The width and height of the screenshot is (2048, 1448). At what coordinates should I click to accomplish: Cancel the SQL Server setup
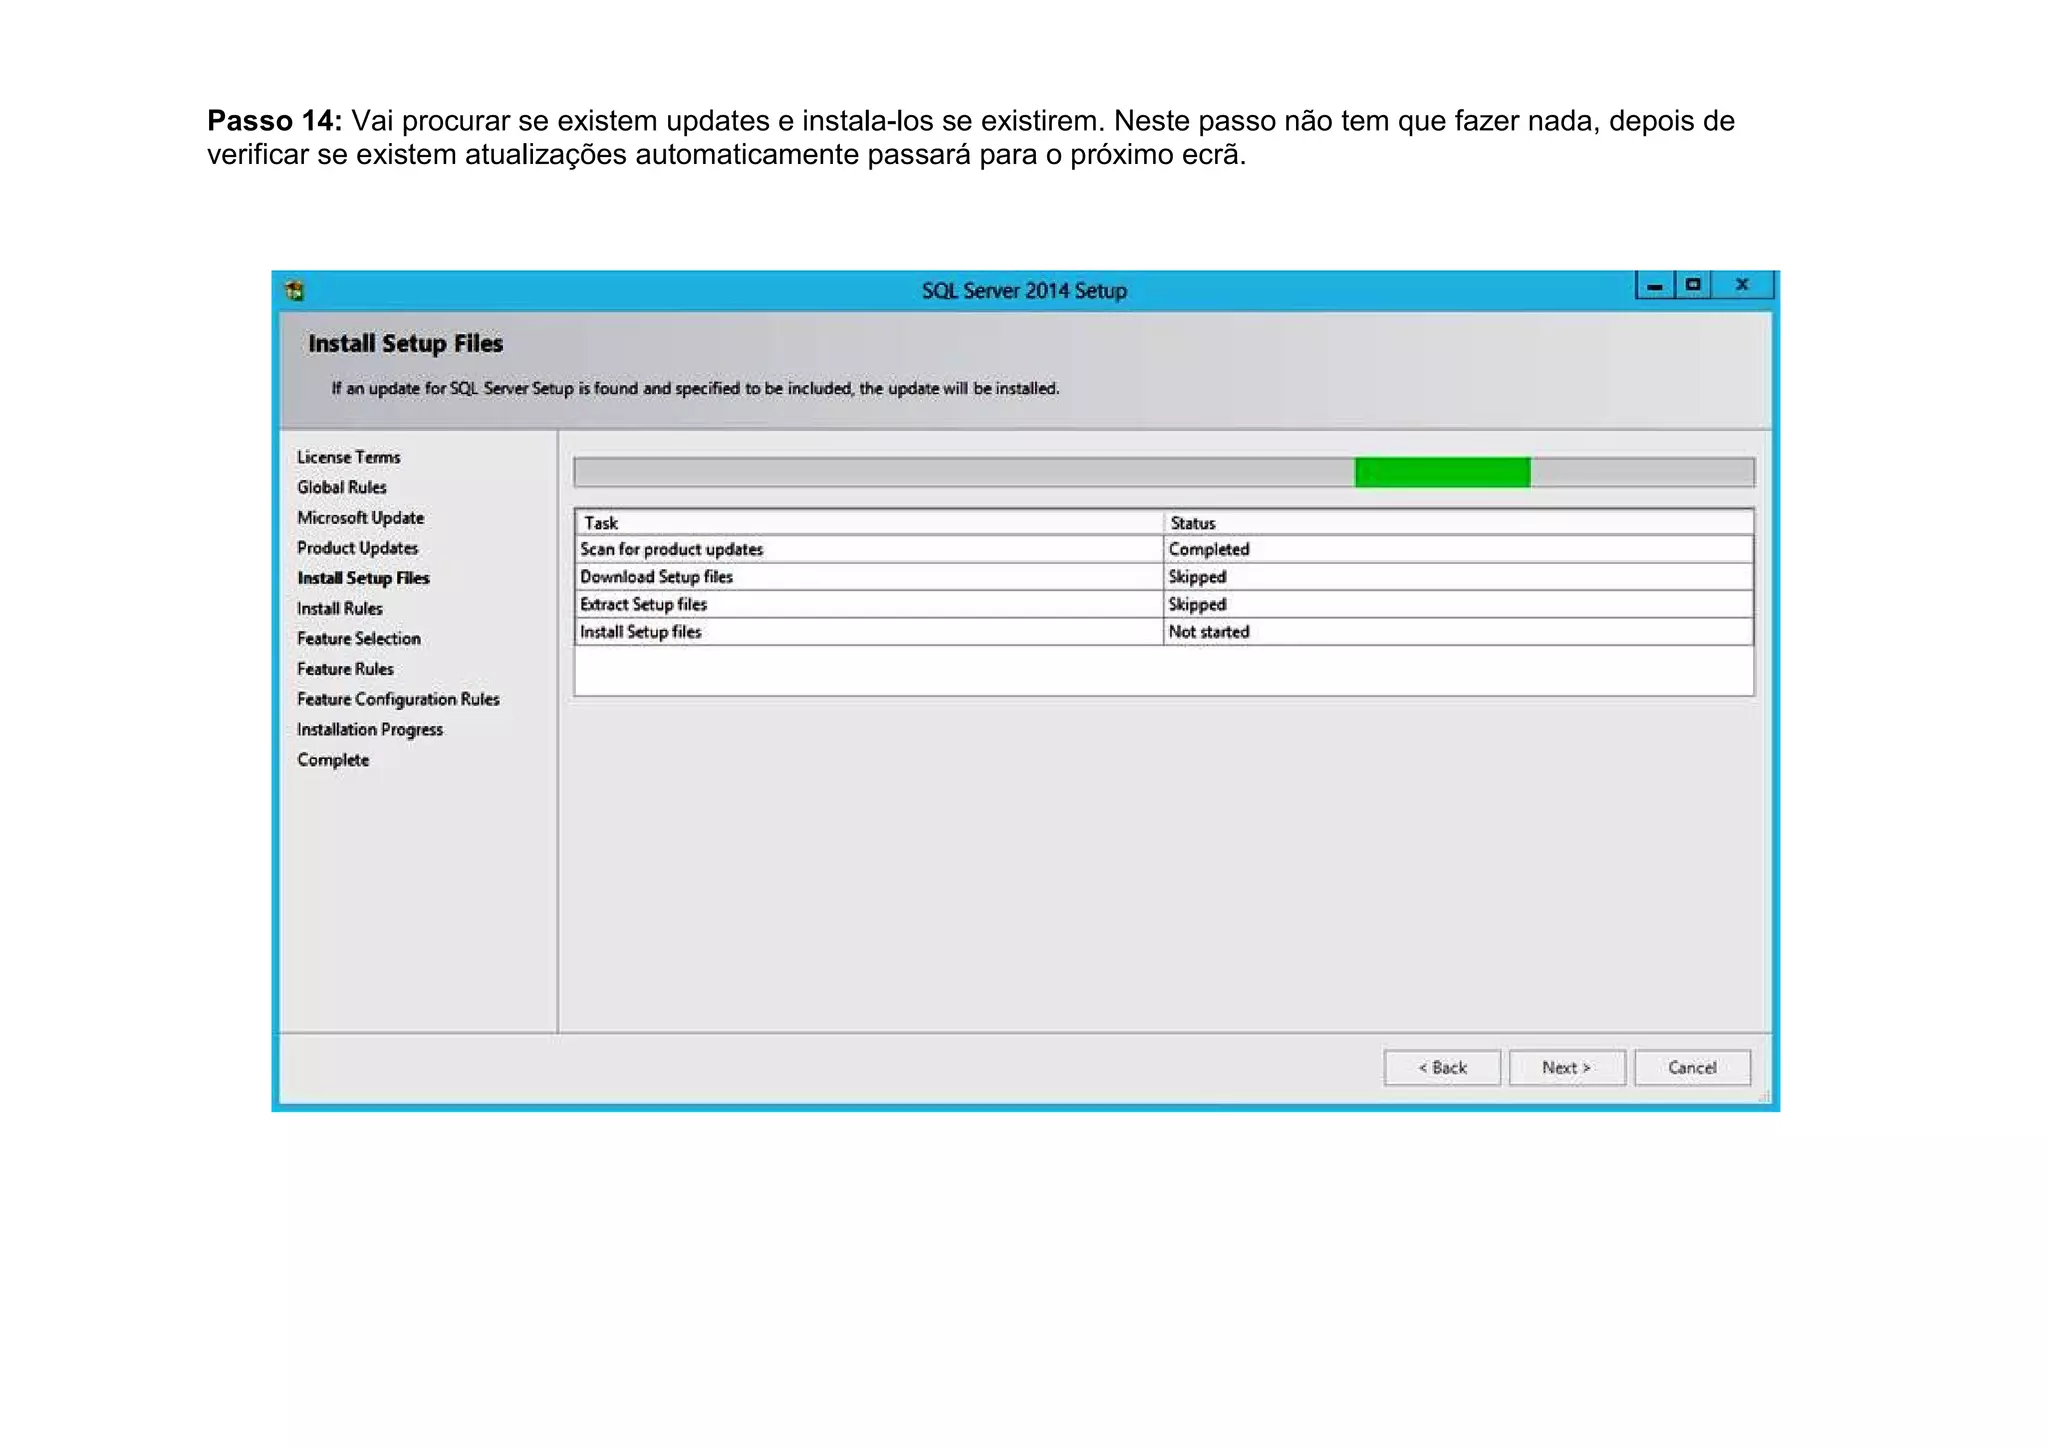1692,1068
